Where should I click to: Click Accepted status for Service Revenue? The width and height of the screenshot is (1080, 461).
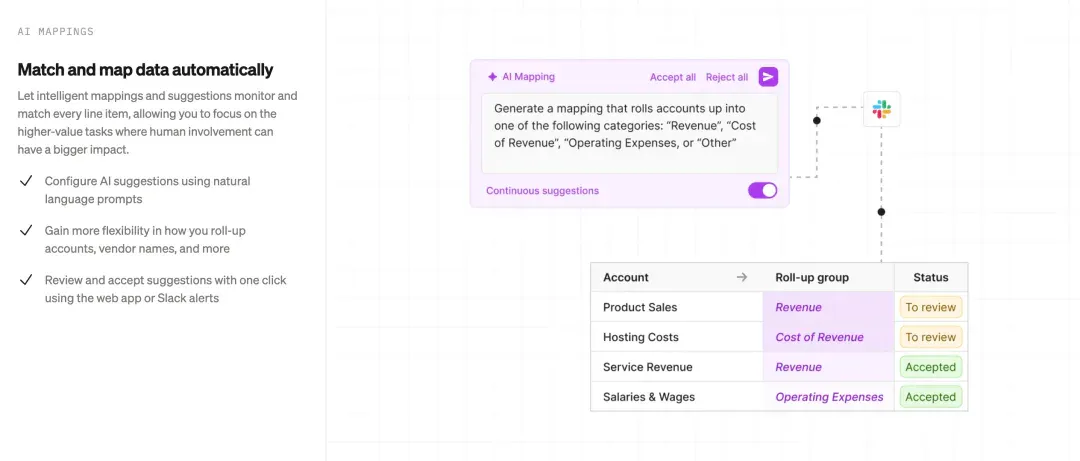[931, 367]
